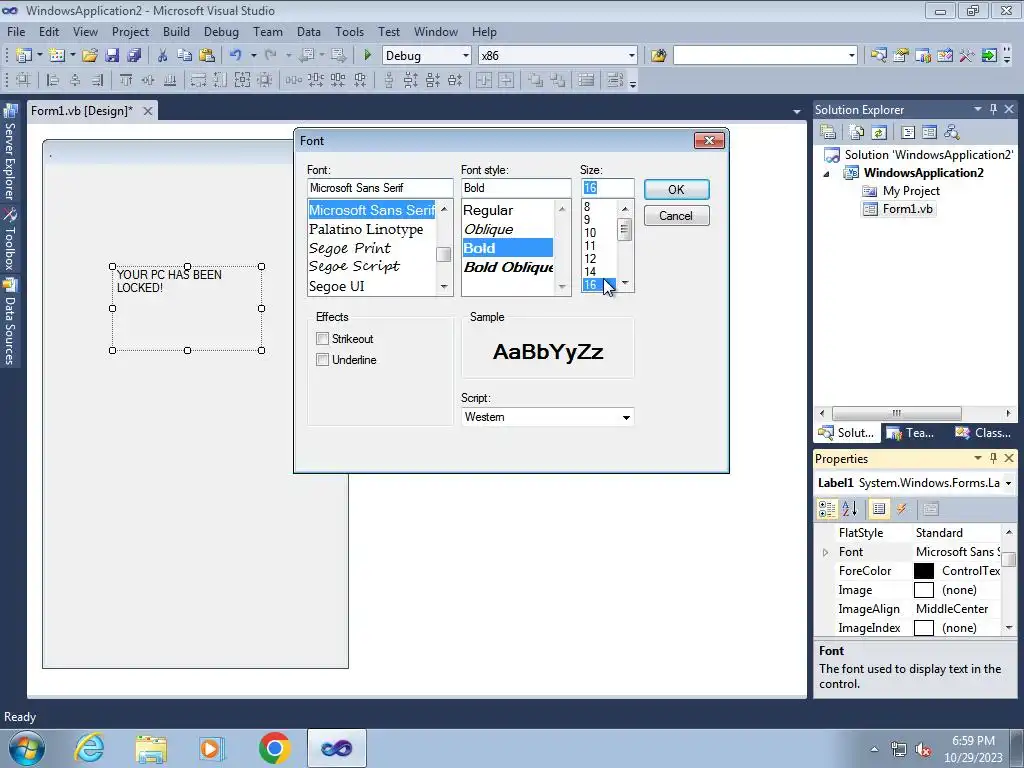This screenshot has height=768, width=1024.
Task: Click View Code icon in Solution Explorer toolbar
Action: coord(908,132)
